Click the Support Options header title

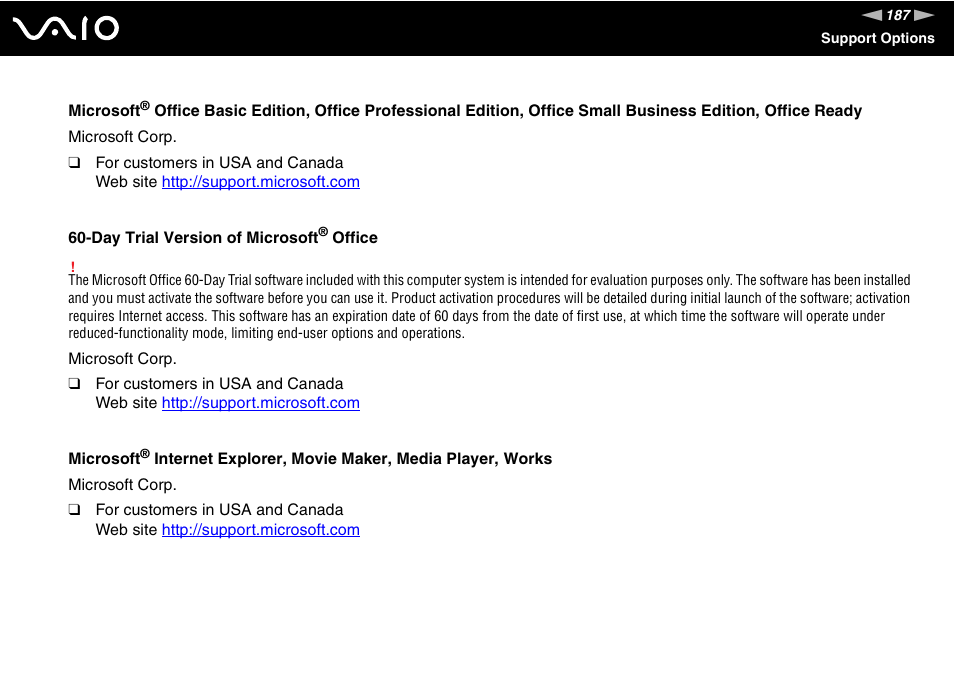click(877, 38)
